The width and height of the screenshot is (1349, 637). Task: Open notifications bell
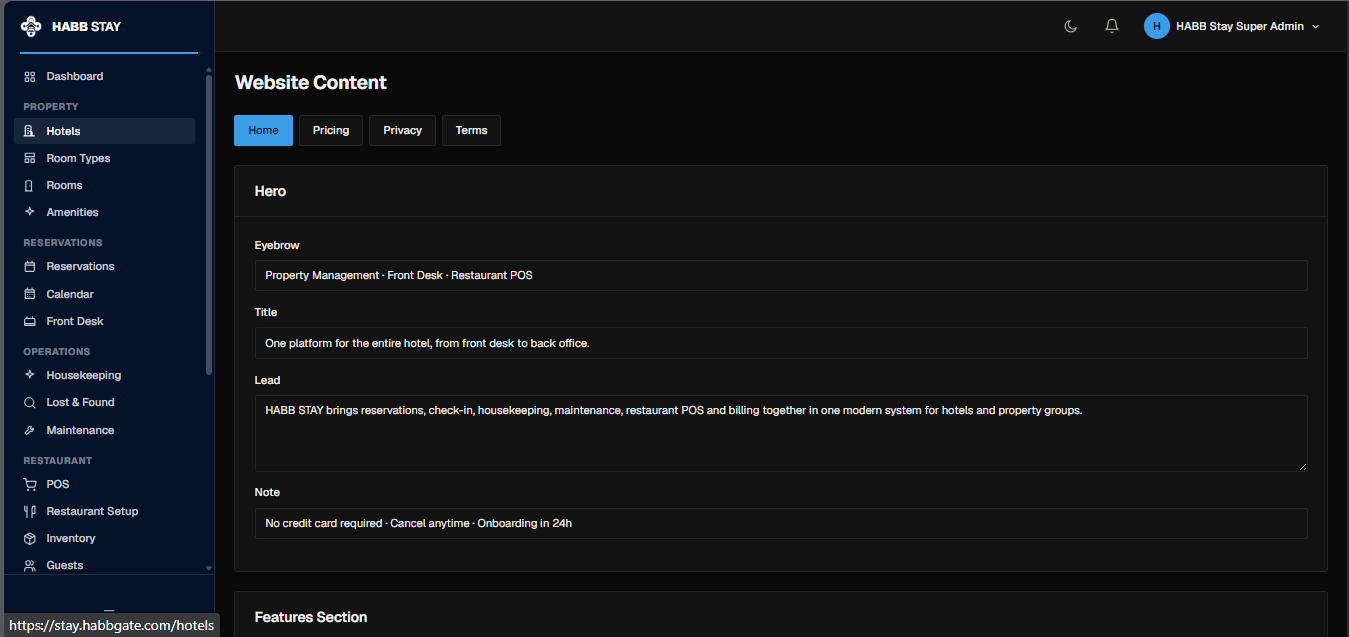(x=1112, y=26)
